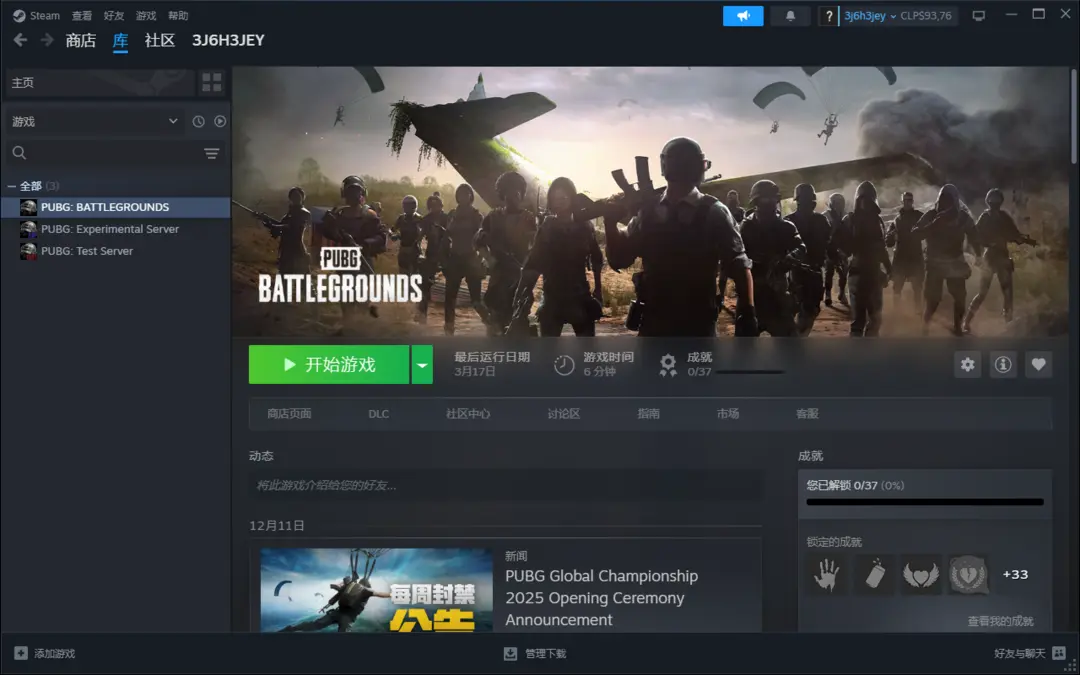
Task: Add PUBG to favorites heart icon
Action: point(1039,364)
